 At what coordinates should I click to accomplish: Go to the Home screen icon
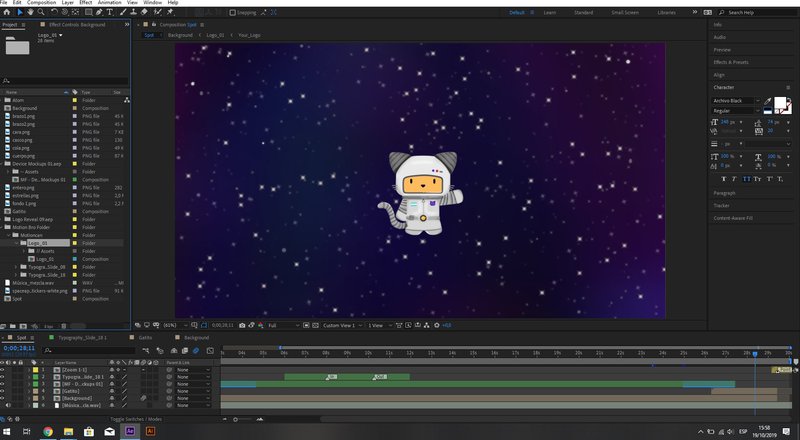[x=7, y=12]
